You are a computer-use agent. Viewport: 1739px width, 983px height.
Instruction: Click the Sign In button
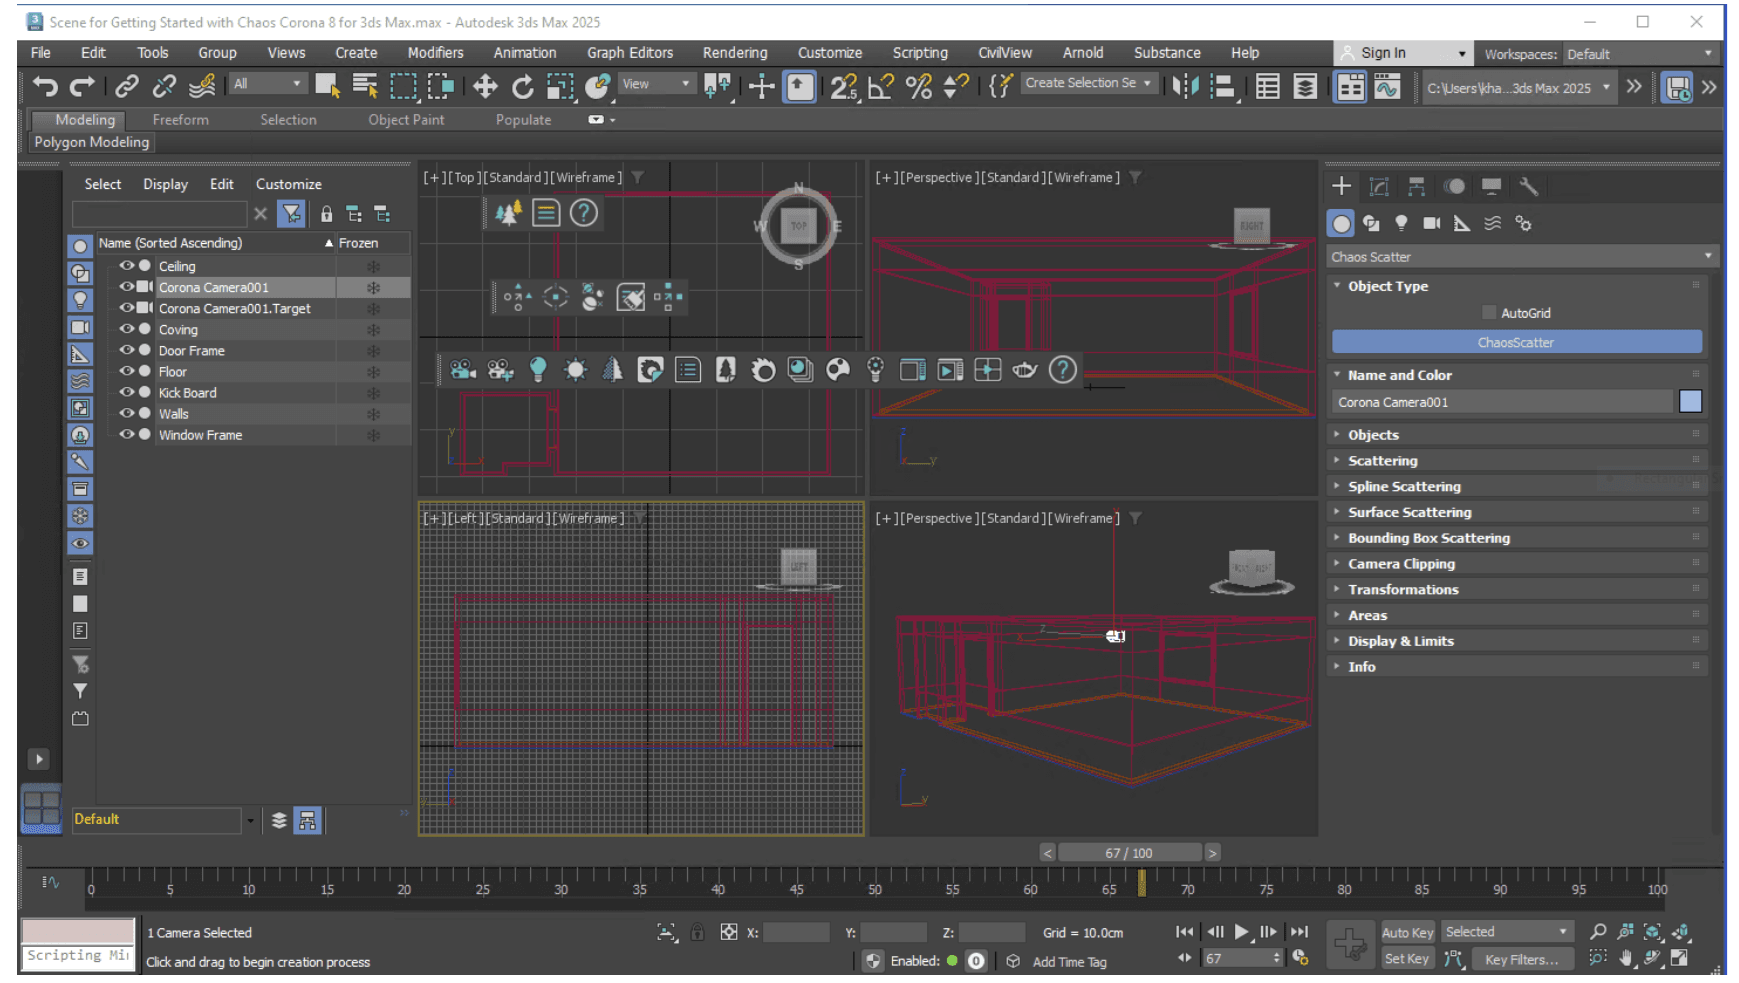1403,53
